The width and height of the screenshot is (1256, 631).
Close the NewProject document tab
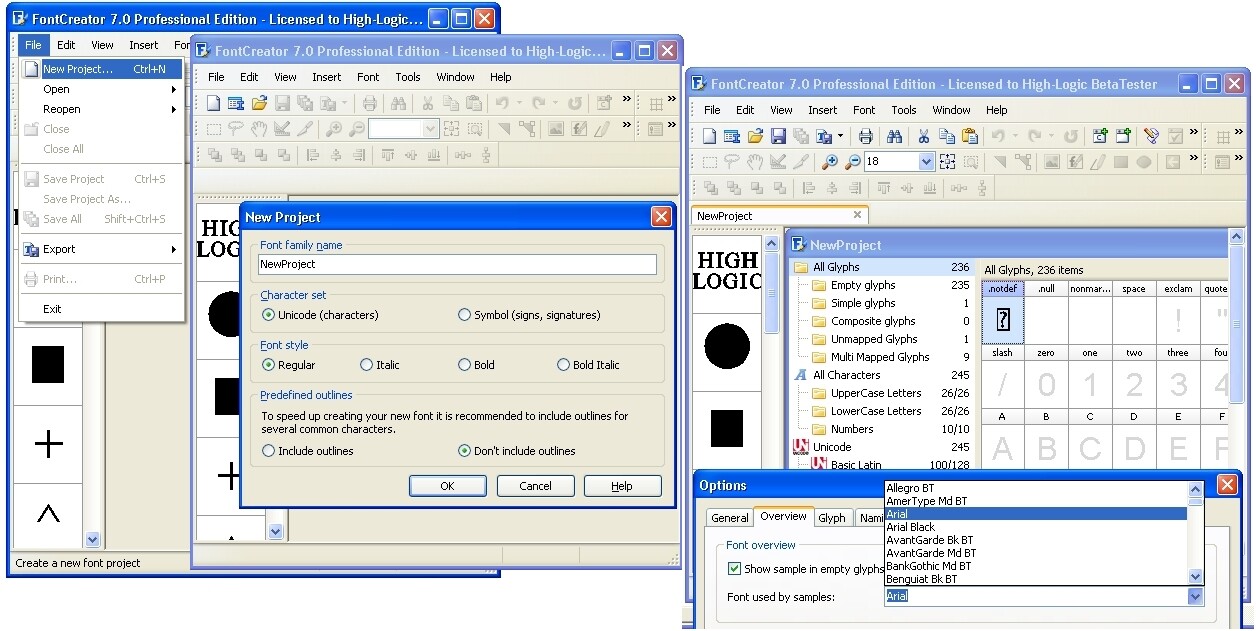tap(857, 215)
